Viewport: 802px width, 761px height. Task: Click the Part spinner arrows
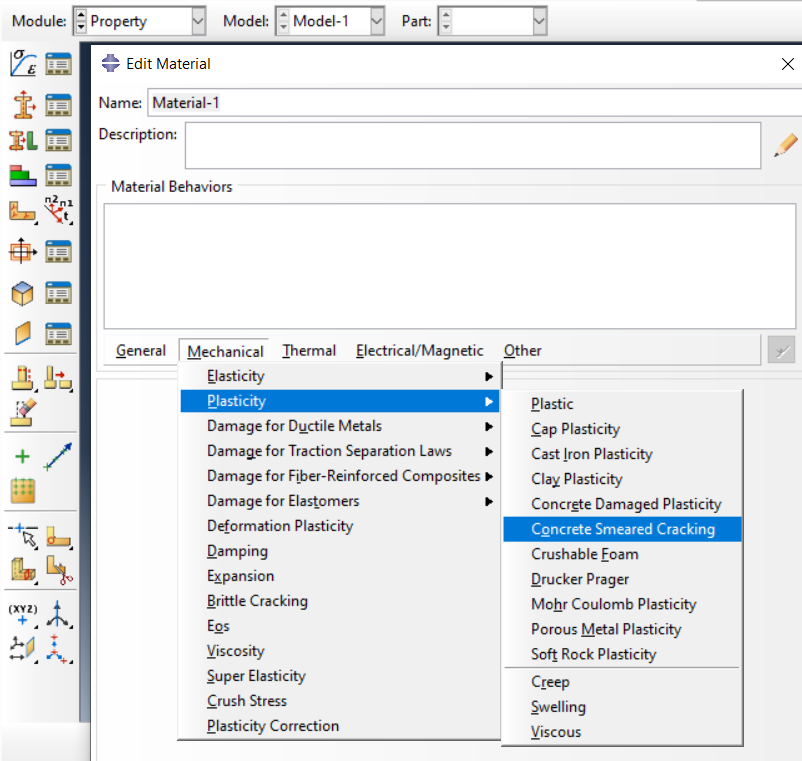pyautogui.click(x=445, y=21)
